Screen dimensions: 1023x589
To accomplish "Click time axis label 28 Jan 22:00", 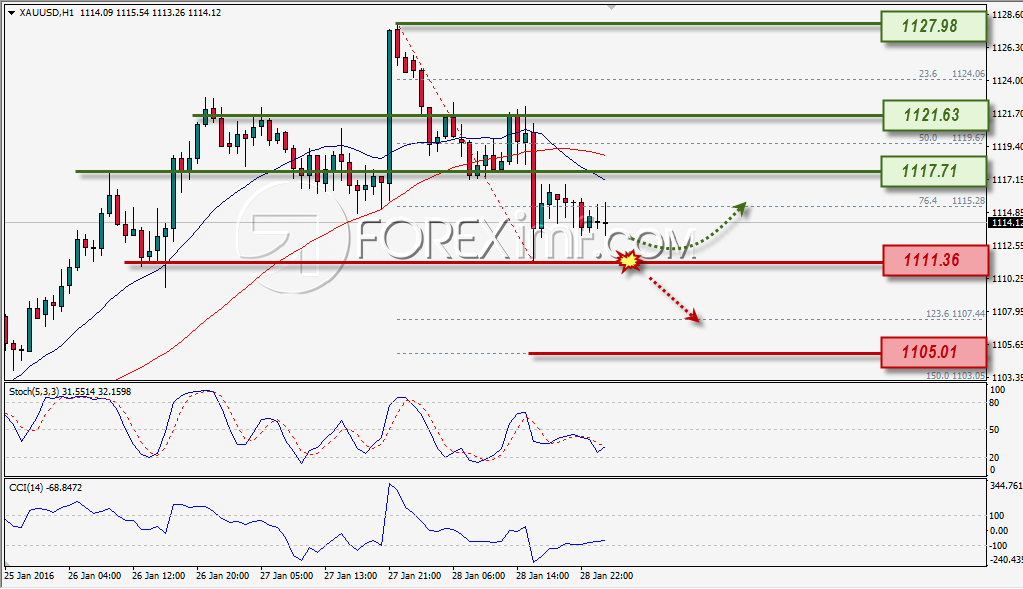I will click(606, 576).
